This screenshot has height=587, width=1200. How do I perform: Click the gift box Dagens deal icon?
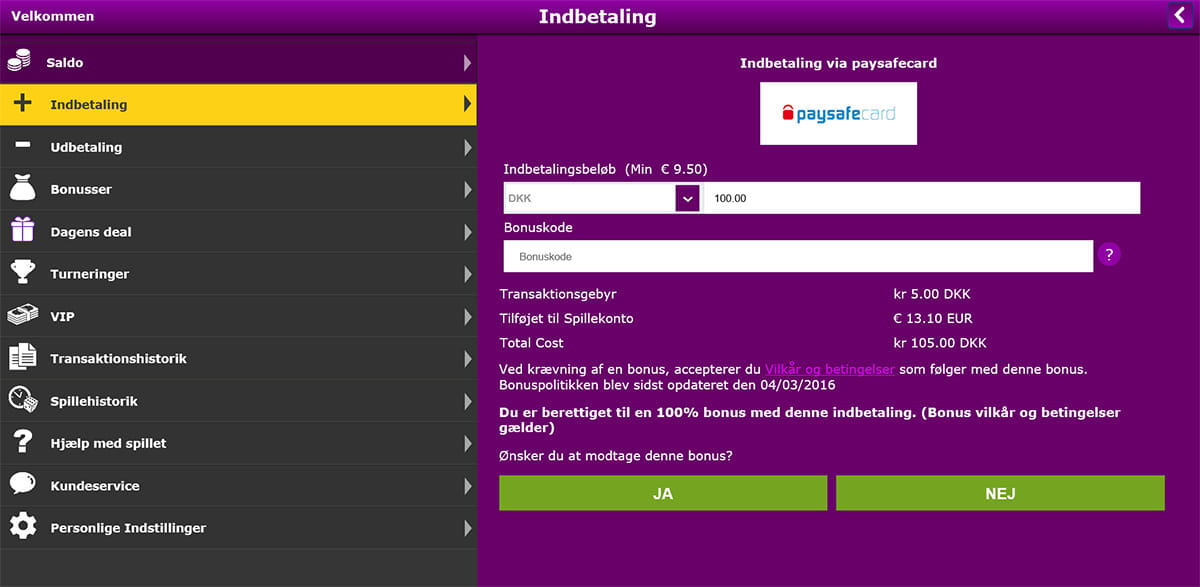(22, 231)
